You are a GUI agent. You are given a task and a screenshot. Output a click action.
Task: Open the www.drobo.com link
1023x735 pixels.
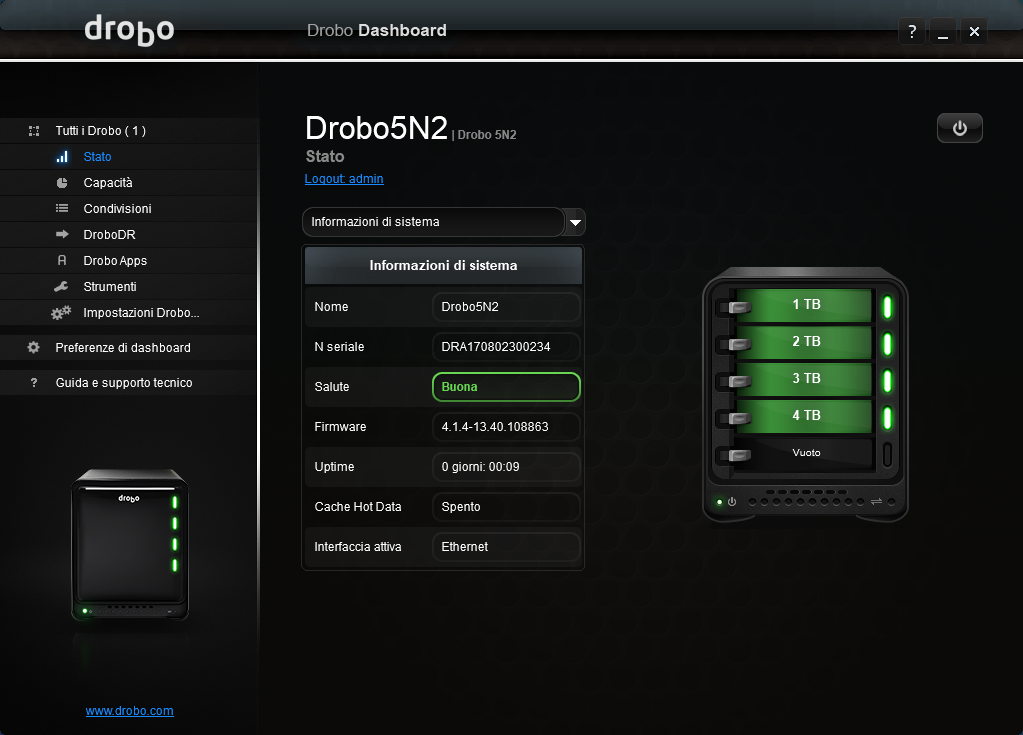click(129, 711)
